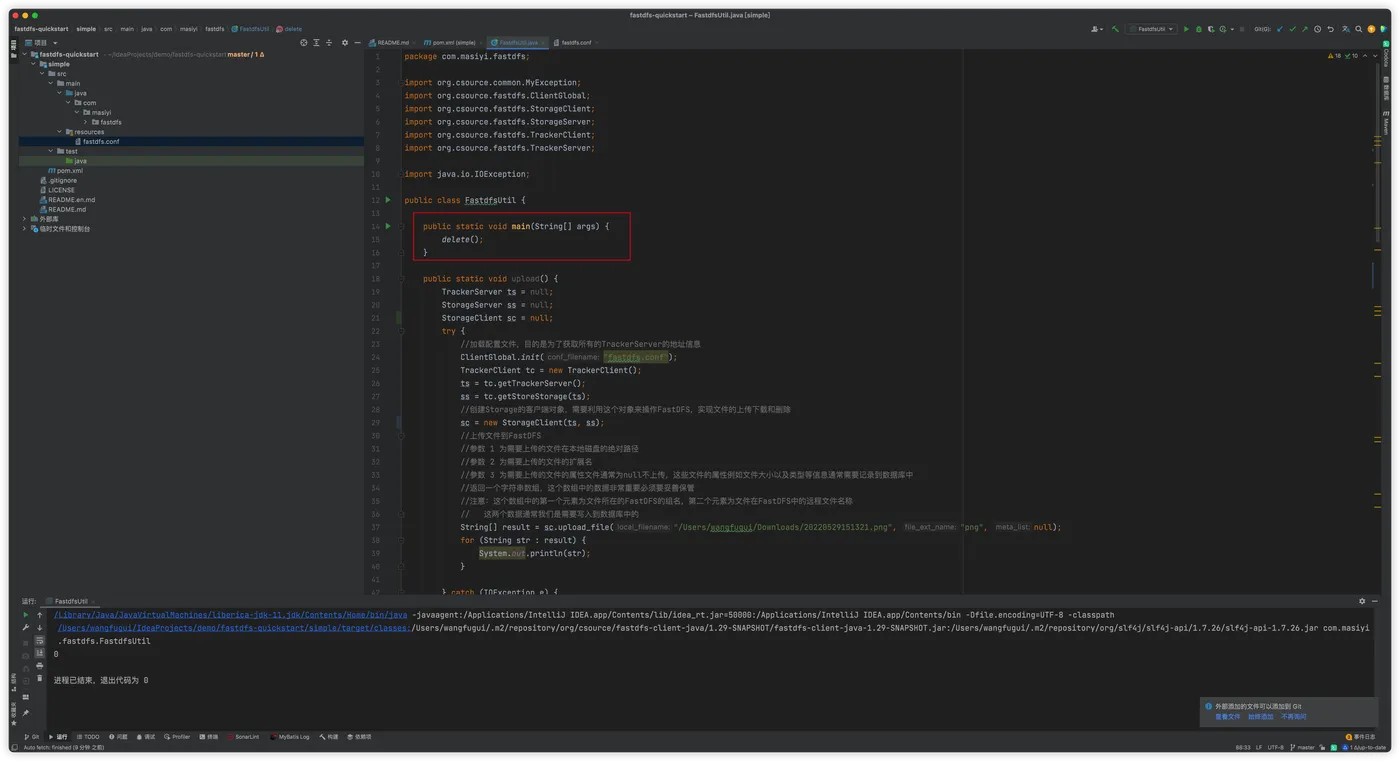
Task: Rerun FastdfsUtil in the run panel
Action: [26, 615]
